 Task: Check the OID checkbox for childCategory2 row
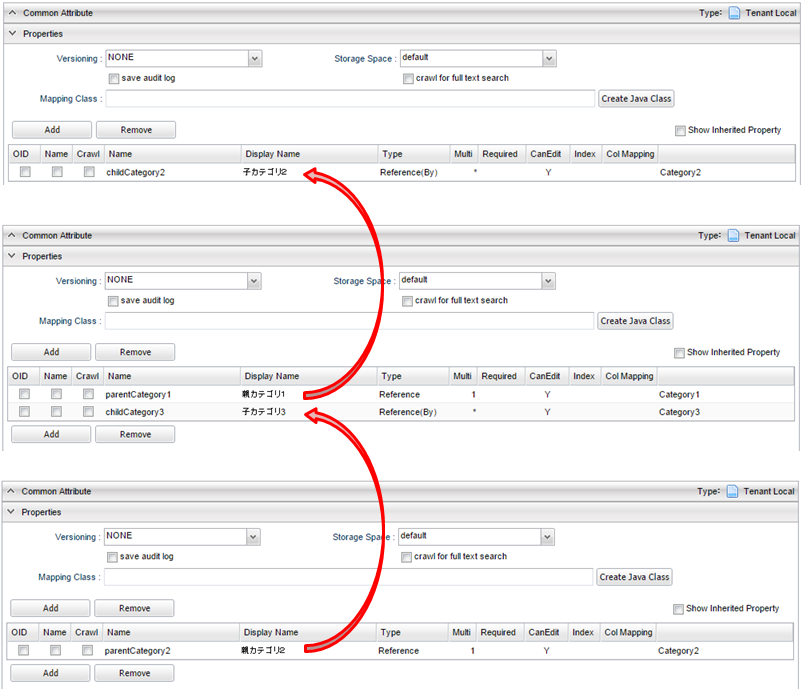25,172
